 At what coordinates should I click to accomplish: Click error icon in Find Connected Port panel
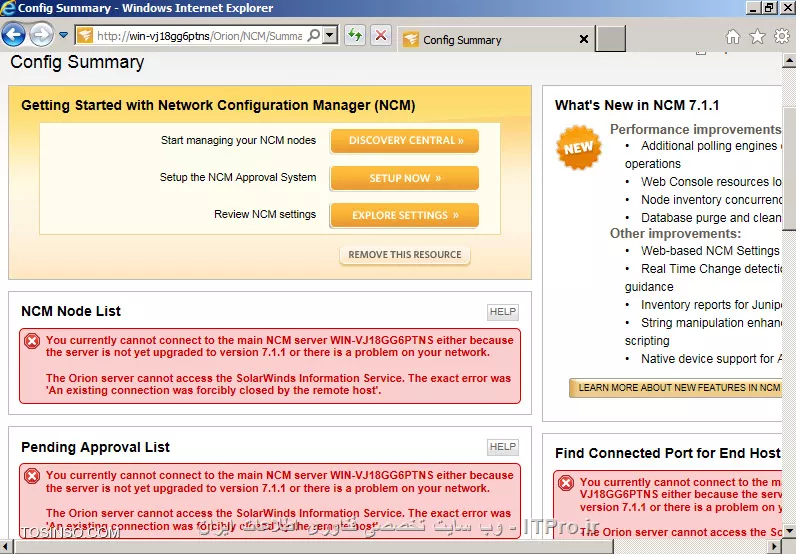[x=566, y=483]
